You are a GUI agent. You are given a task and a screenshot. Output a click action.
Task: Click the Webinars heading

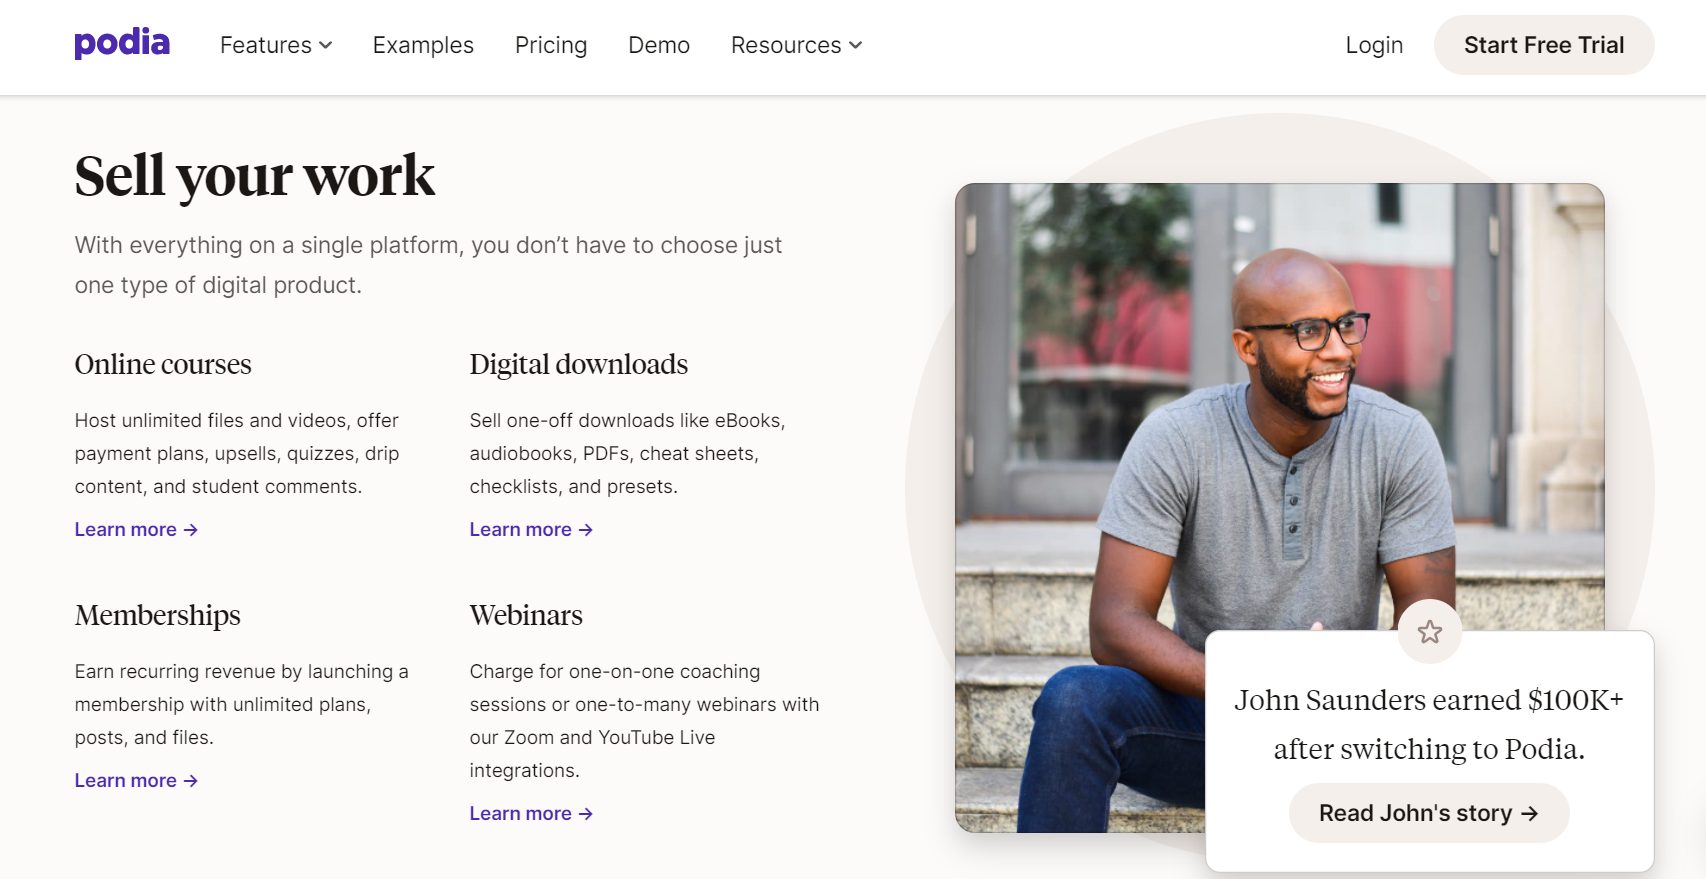tap(526, 615)
